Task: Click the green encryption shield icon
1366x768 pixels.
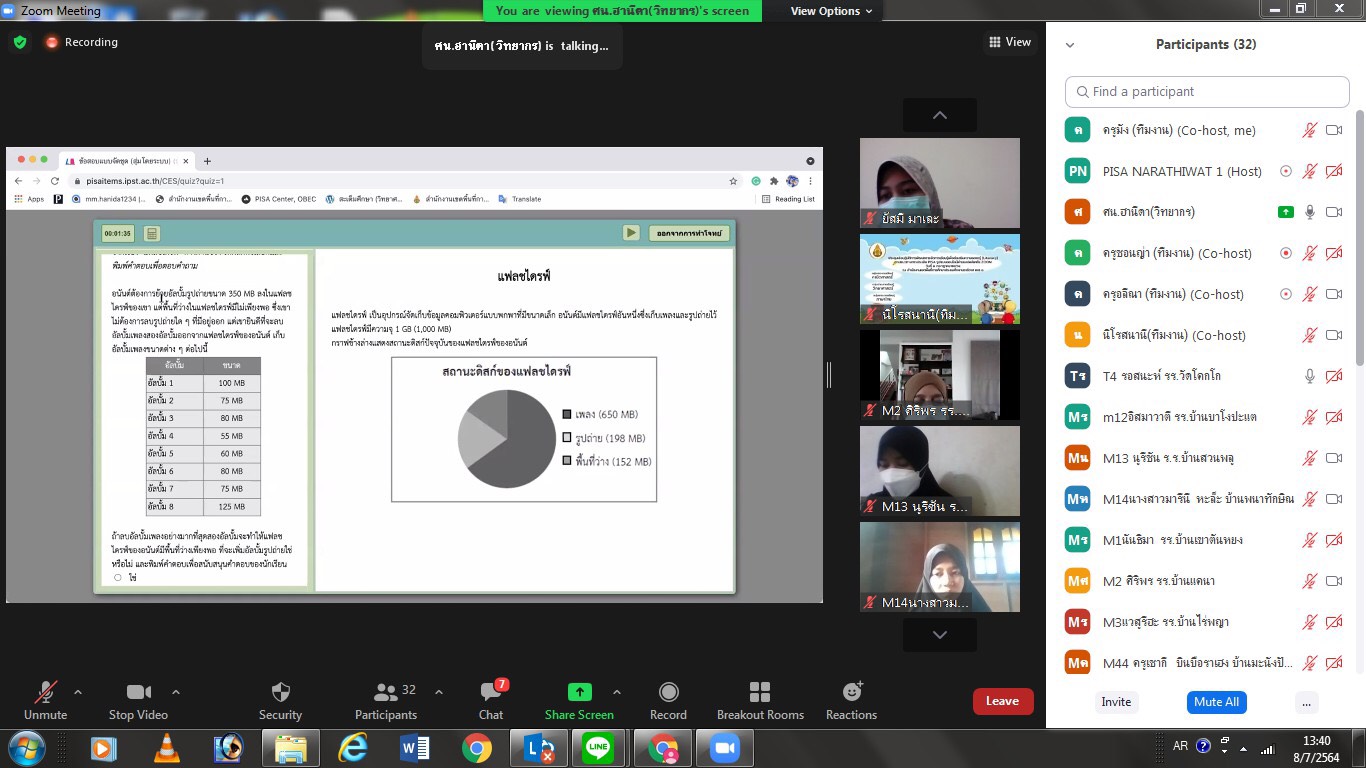Action: point(20,42)
